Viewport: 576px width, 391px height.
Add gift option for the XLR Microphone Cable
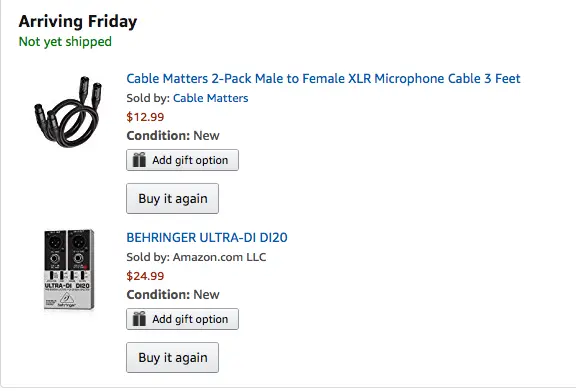tap(182, 160)
